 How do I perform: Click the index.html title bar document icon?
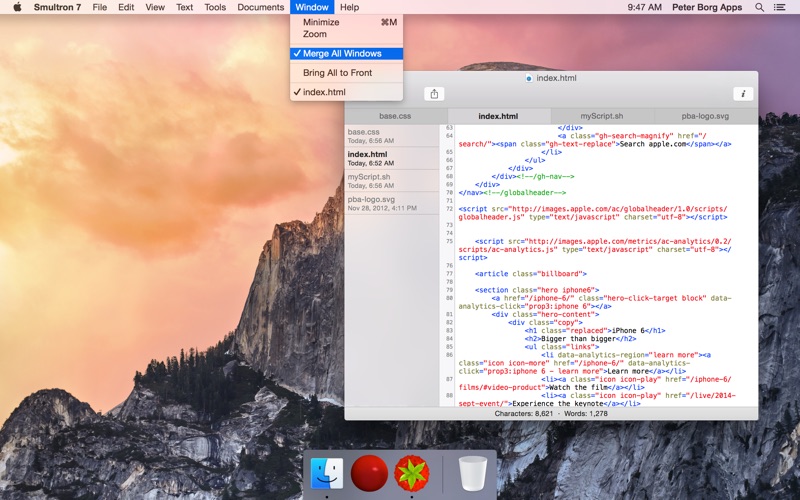click(x=529, y=78)
